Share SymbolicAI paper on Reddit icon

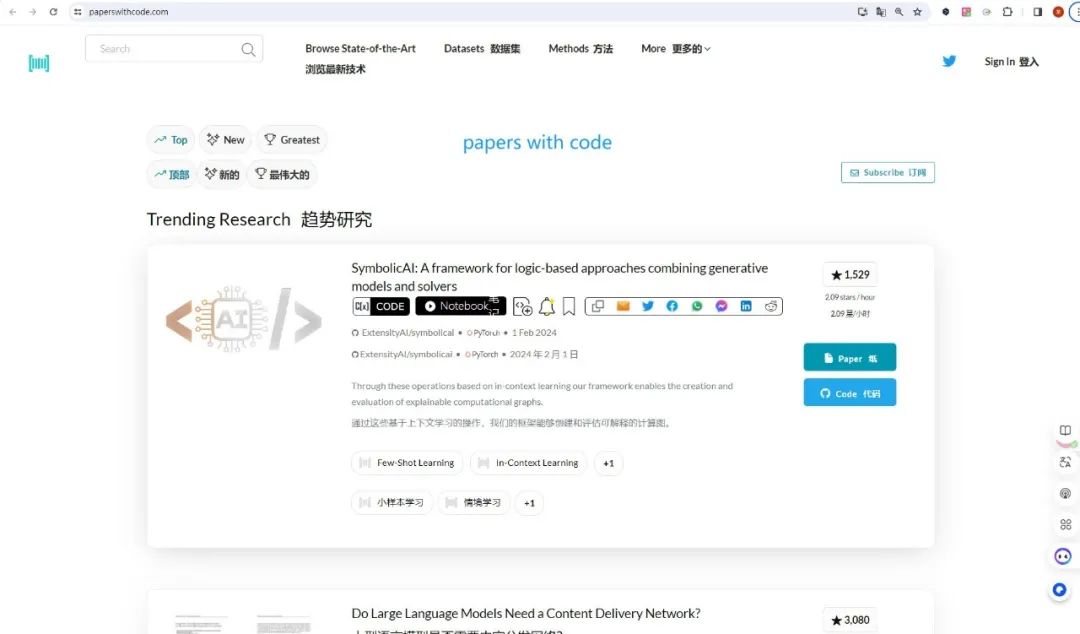(x=771, y=306)
